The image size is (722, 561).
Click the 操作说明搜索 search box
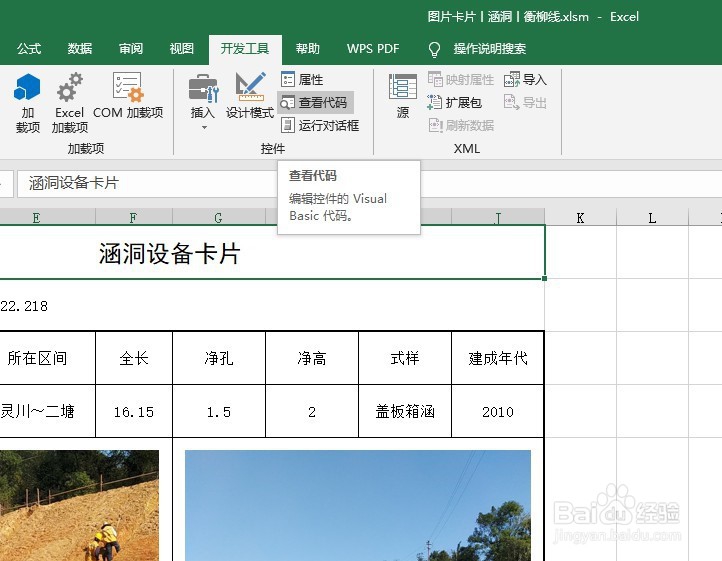click(x=489, y=49)
